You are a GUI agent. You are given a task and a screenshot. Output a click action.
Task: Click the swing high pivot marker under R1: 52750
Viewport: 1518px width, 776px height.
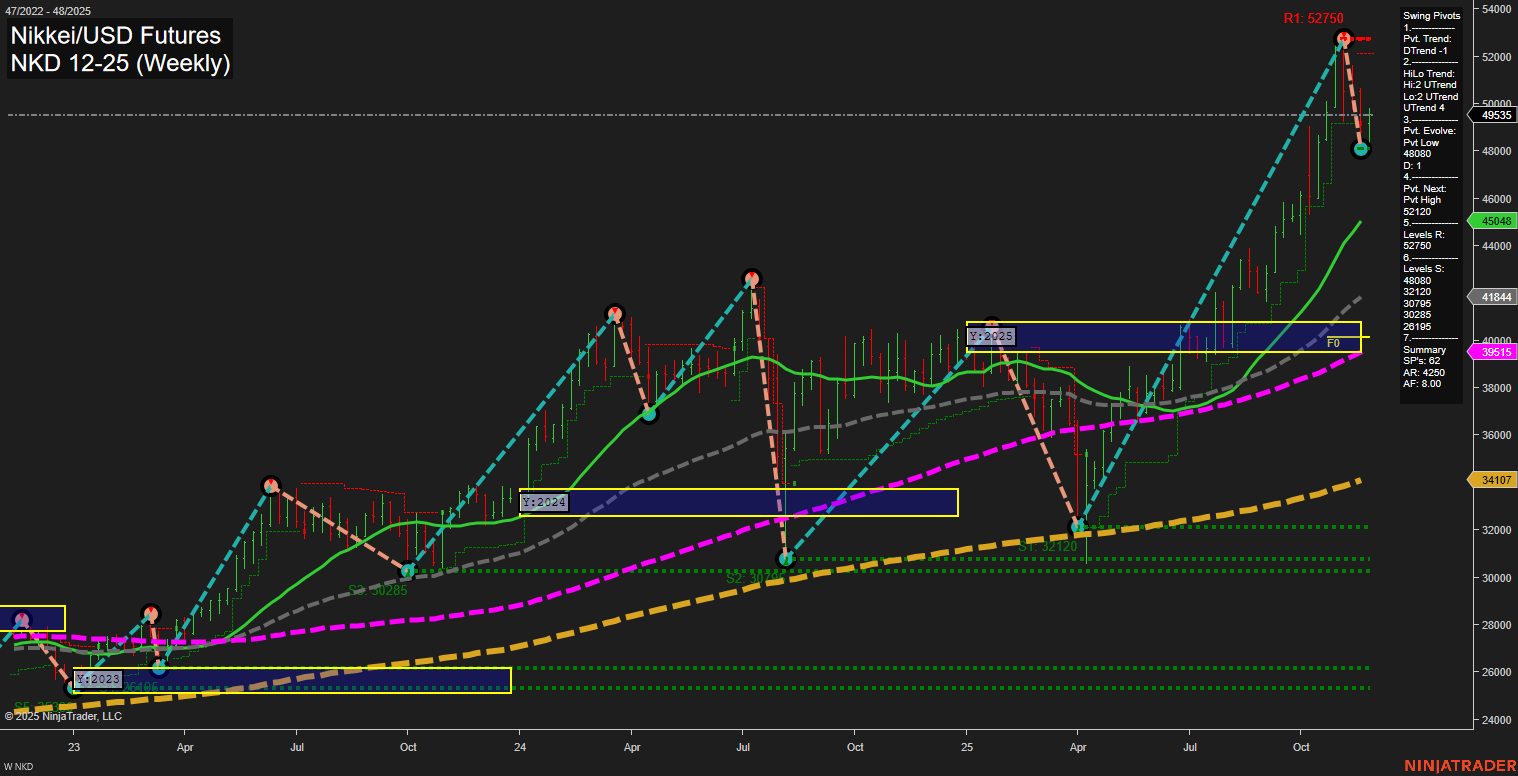[x=1343, y=39]
